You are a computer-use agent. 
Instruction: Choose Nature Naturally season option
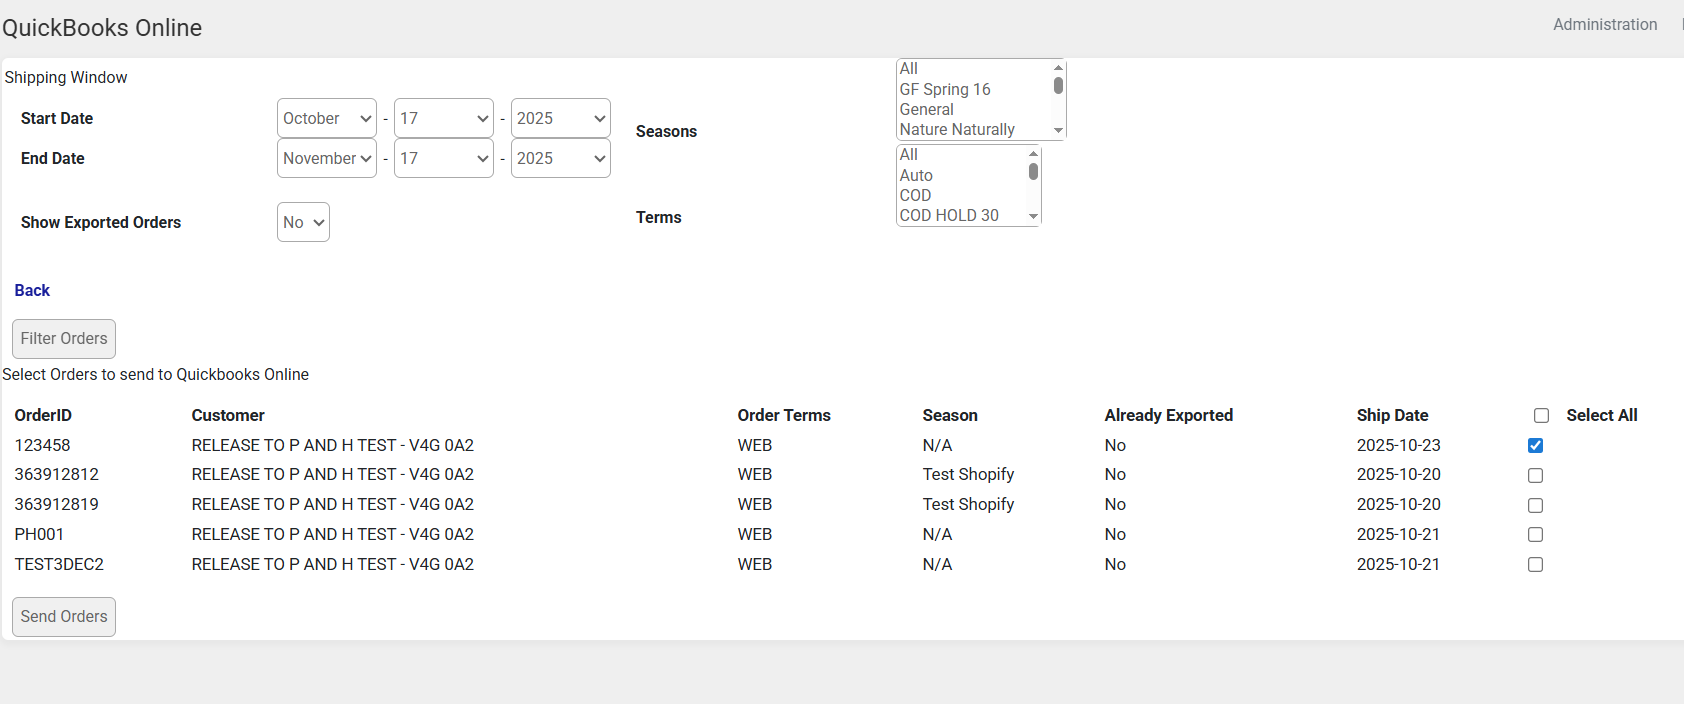(957, 130)
